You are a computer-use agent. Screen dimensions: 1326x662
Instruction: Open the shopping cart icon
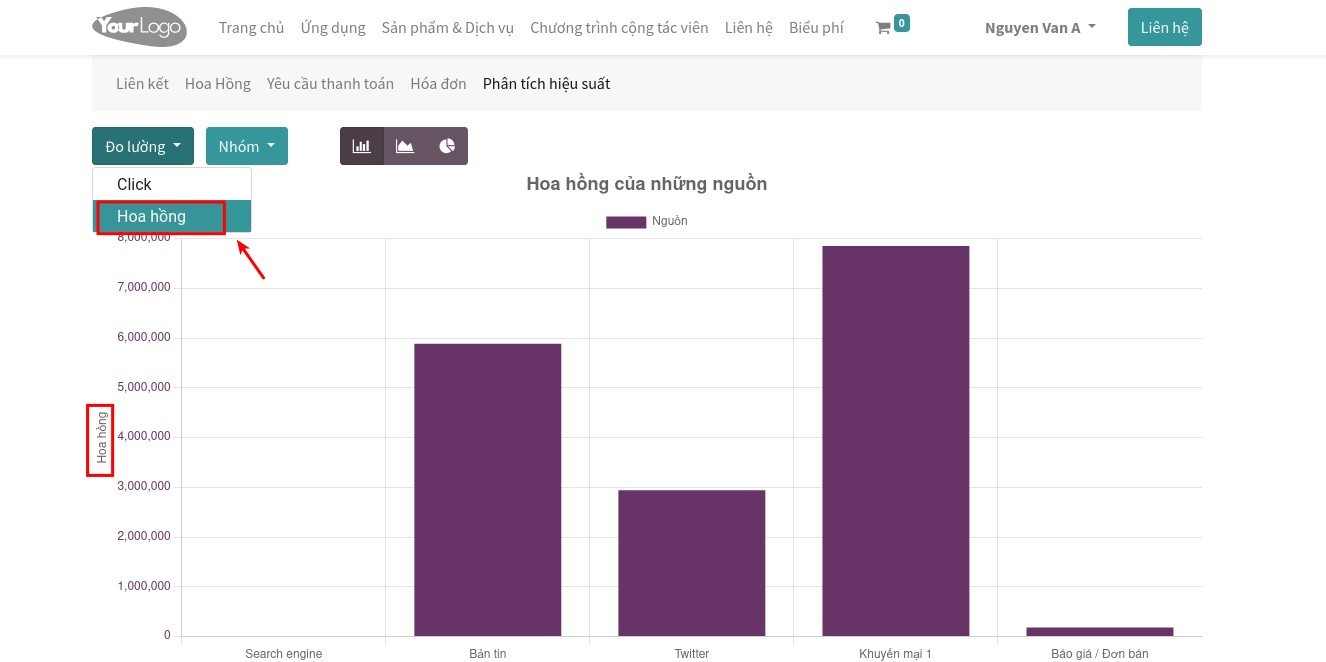coord(883,28)
